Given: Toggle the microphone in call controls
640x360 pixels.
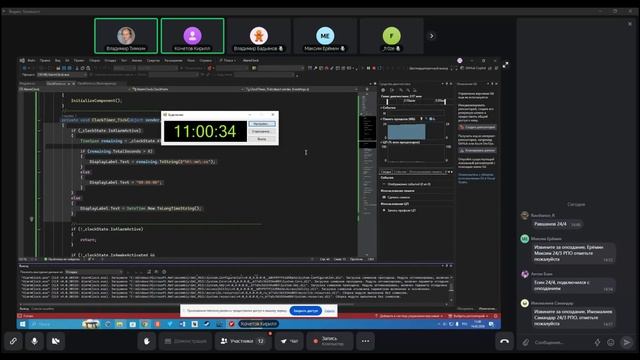Looking at the screenshot, I should 35,341.
